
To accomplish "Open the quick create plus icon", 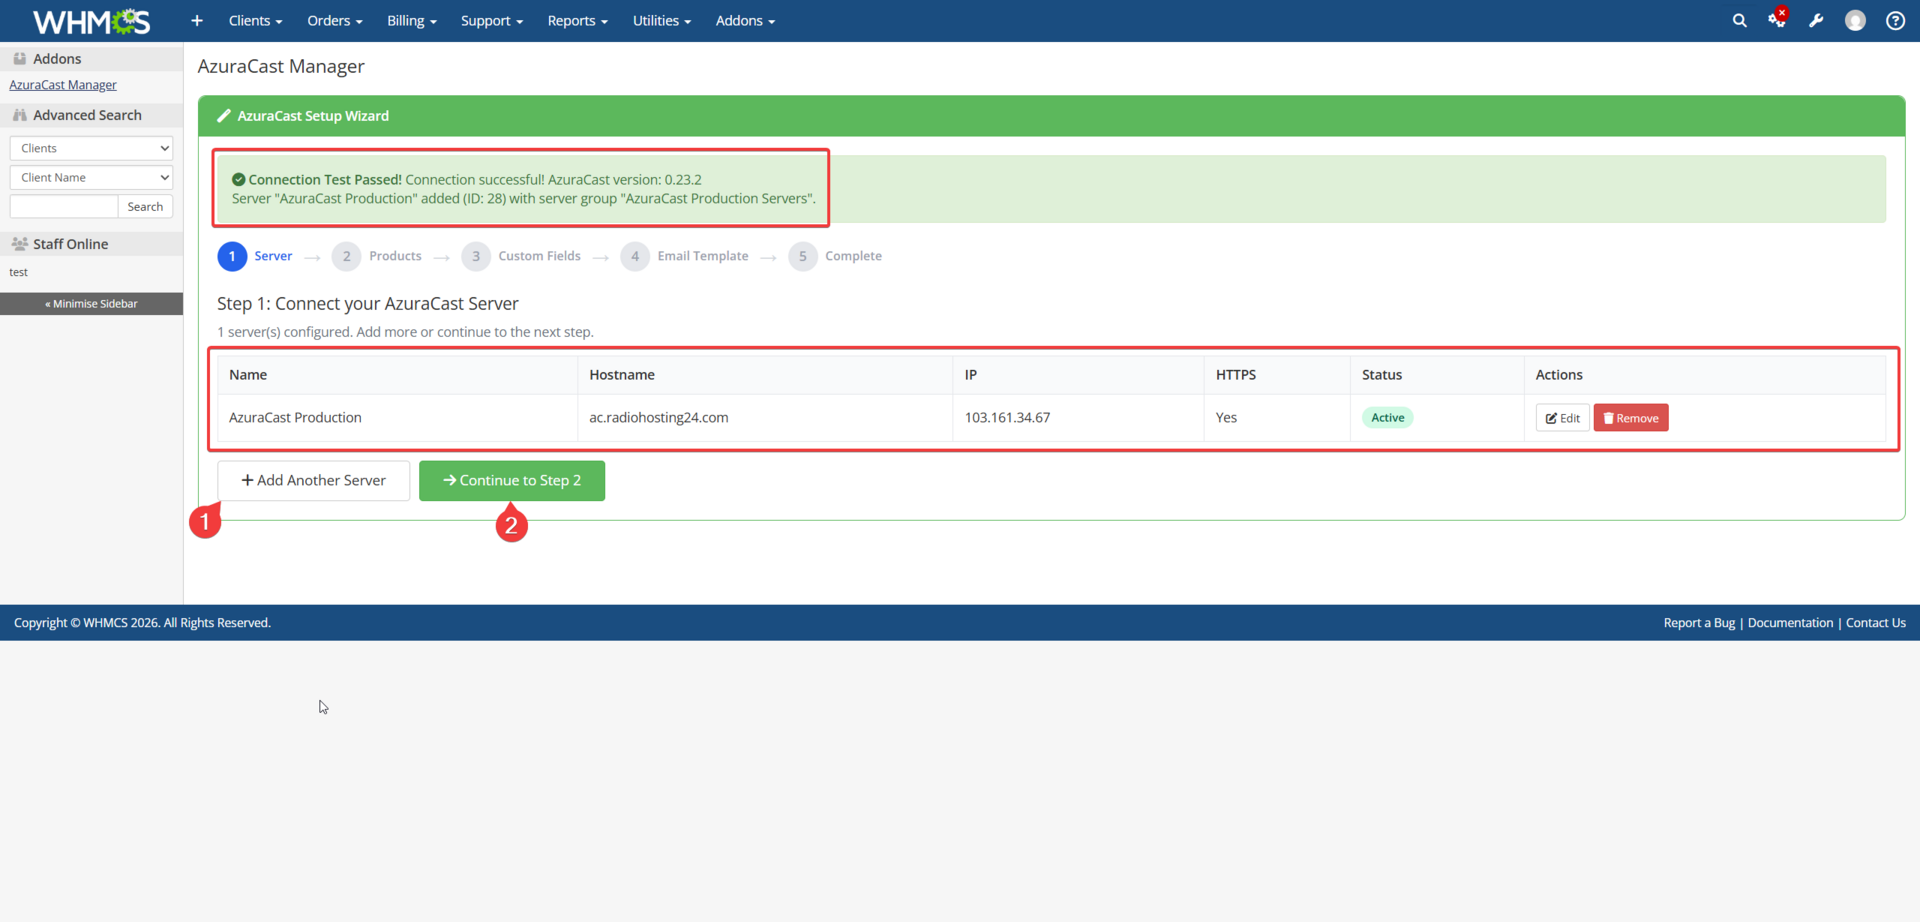I will pos(196,20).
